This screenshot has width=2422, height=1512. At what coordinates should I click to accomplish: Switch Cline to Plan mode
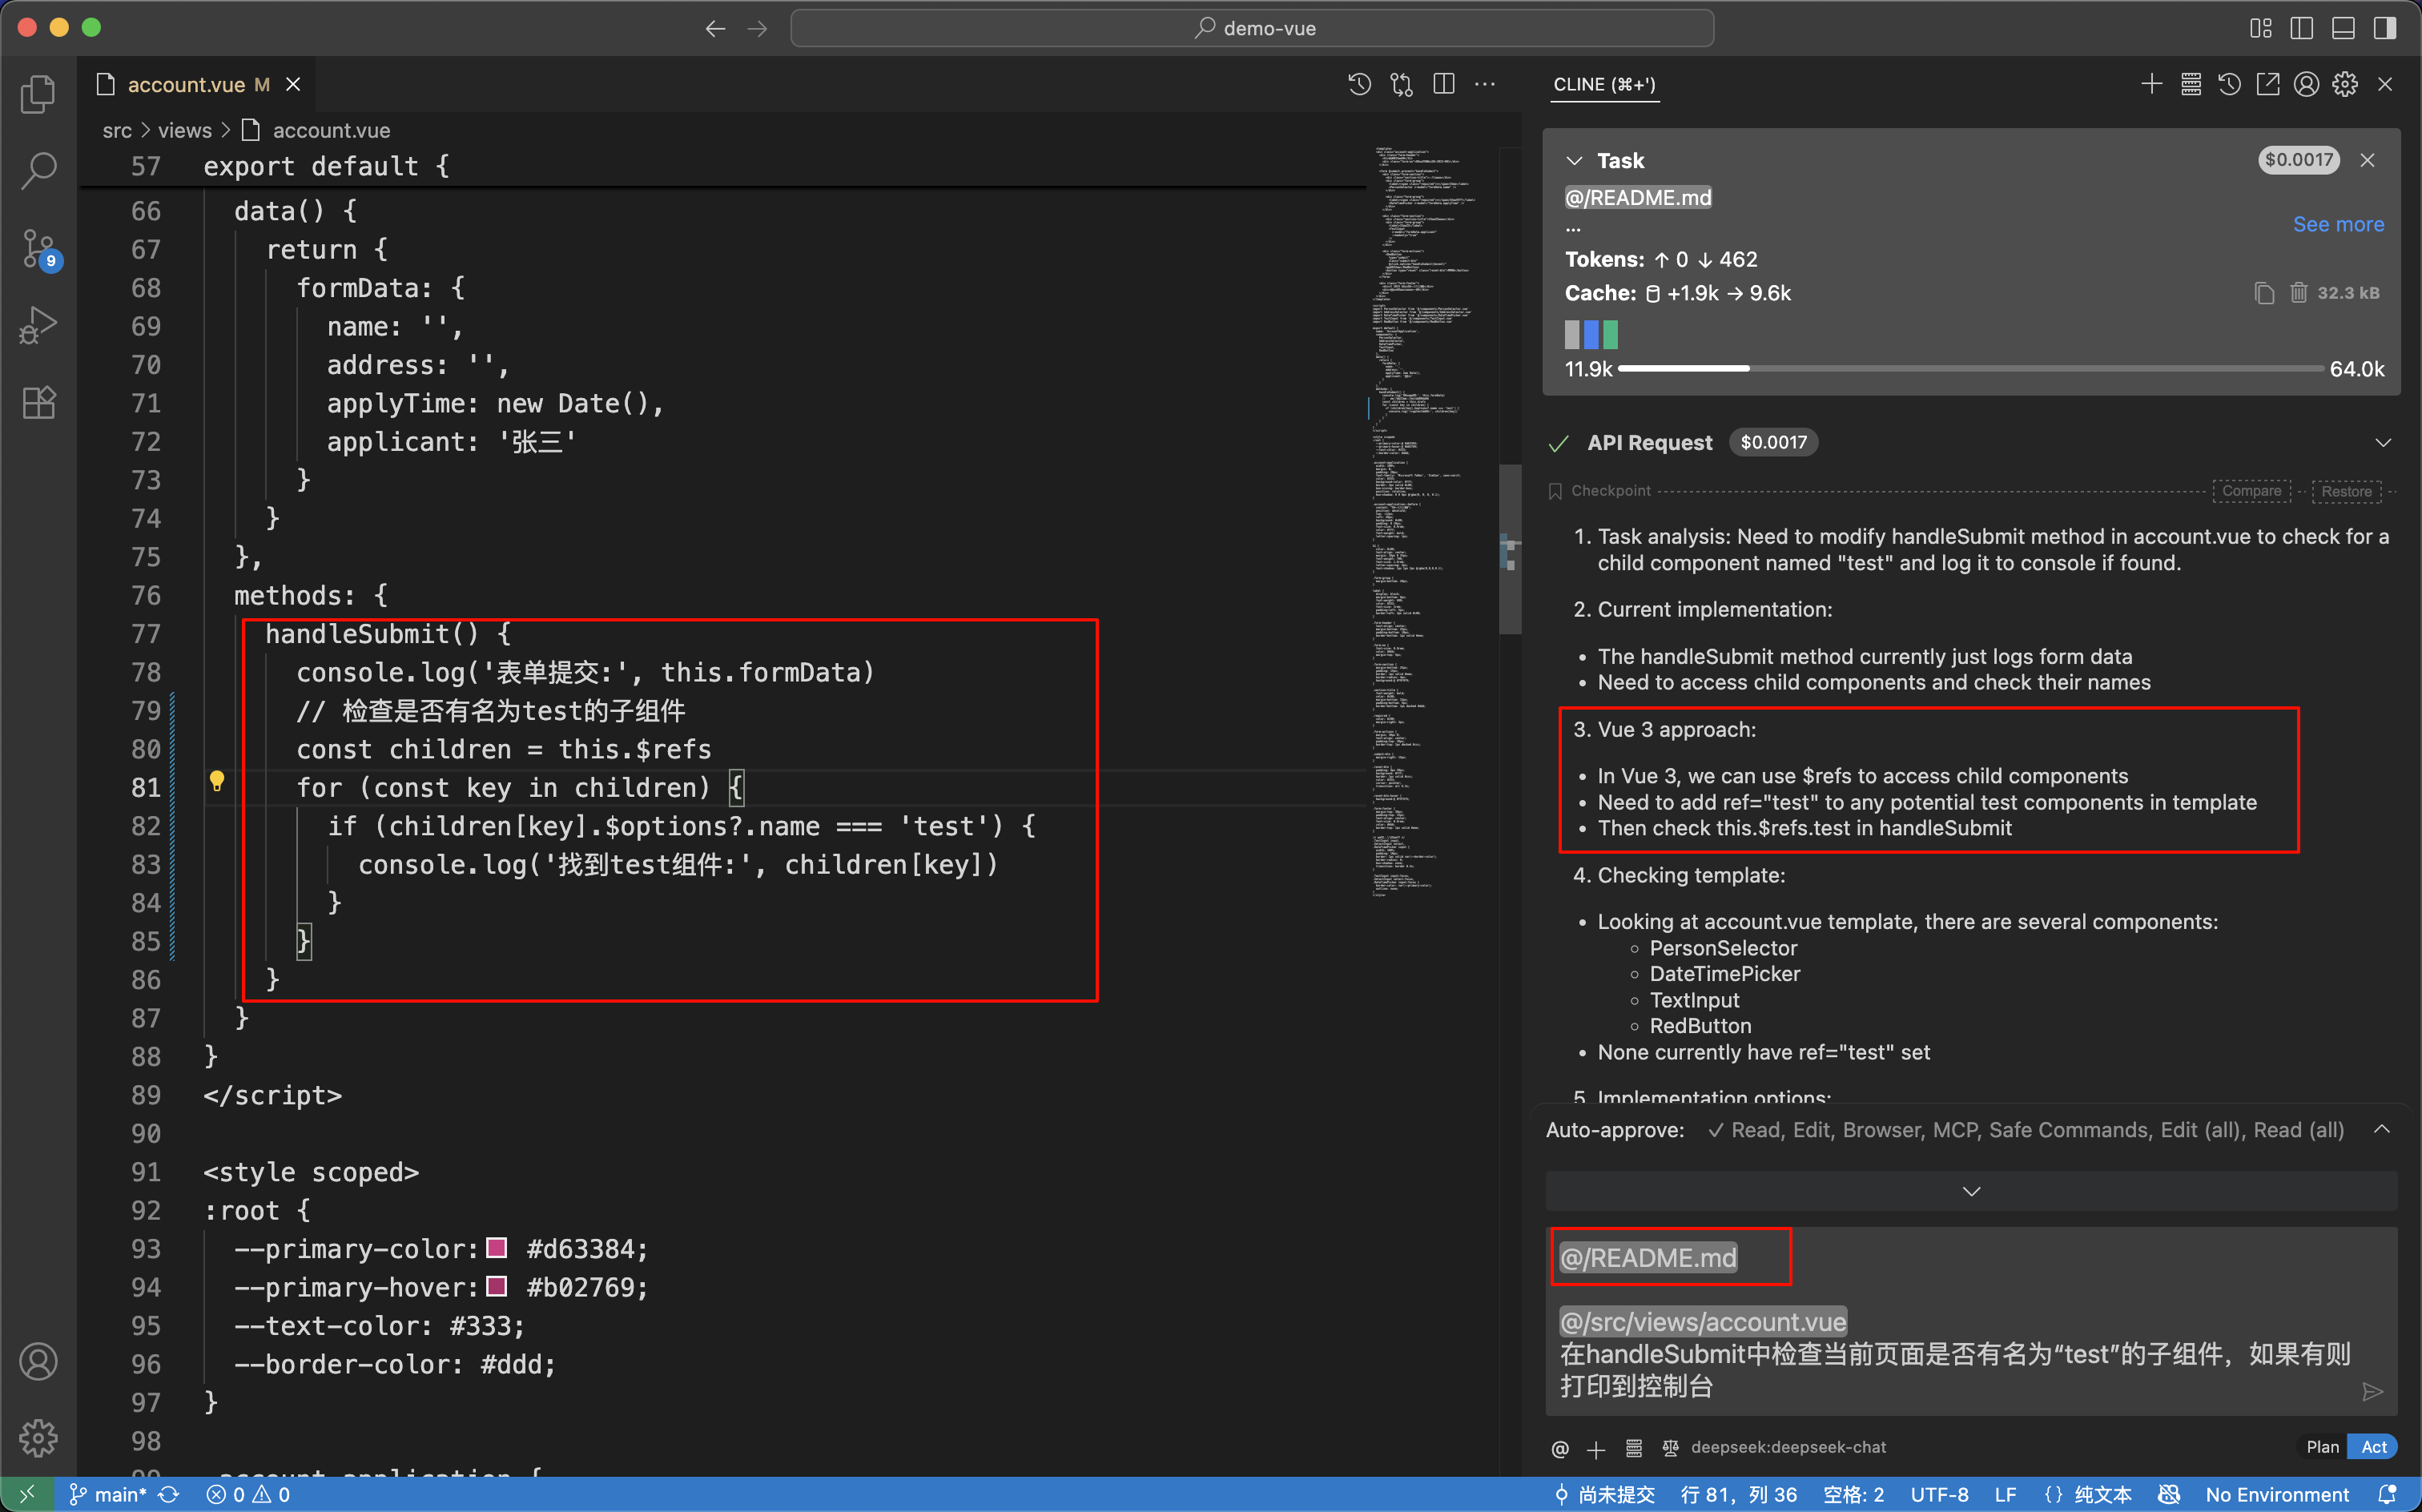2322,1446
